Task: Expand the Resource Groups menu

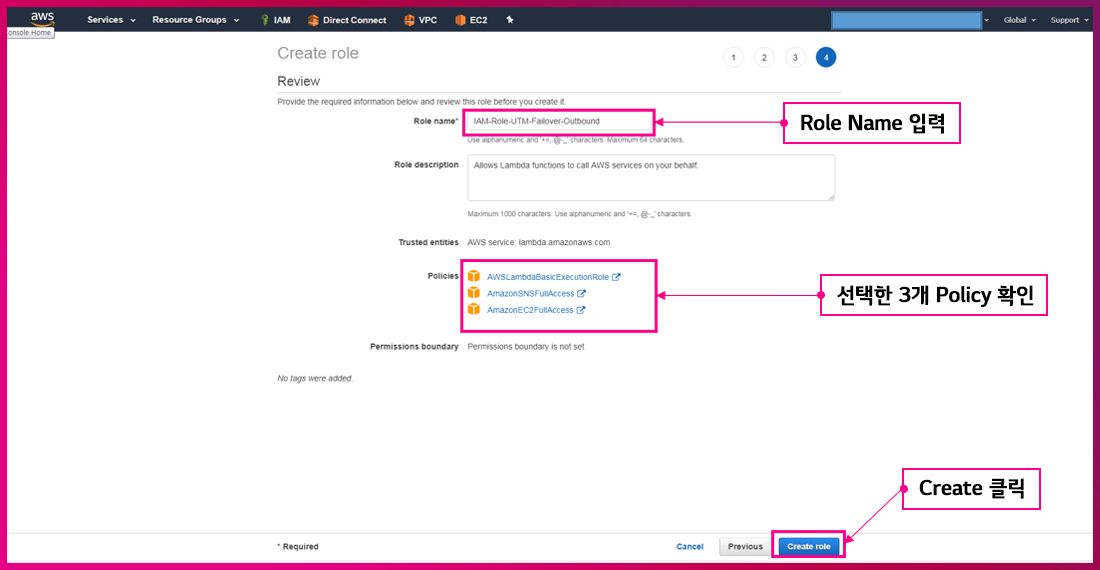Action: click(195, 20)
